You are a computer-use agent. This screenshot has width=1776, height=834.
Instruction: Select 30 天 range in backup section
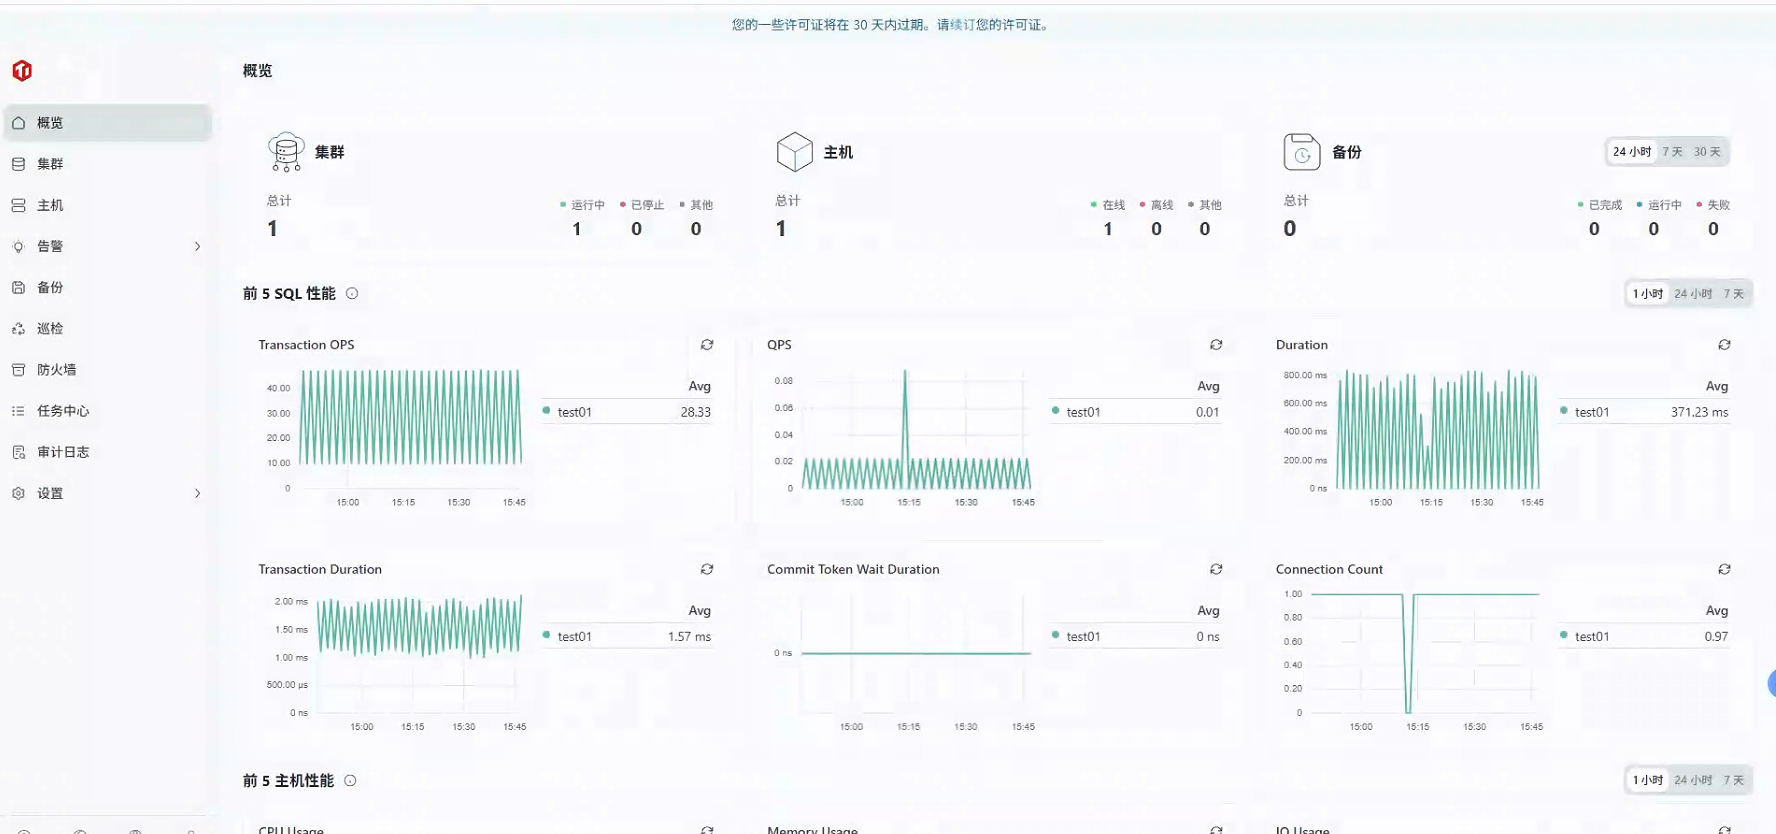click(1707, 152)
